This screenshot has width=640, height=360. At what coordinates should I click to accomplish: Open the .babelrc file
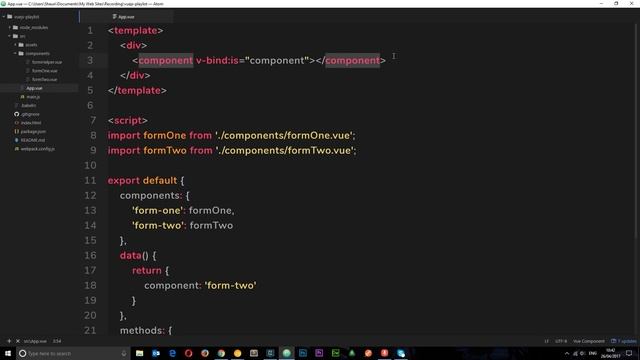point(29,105)
